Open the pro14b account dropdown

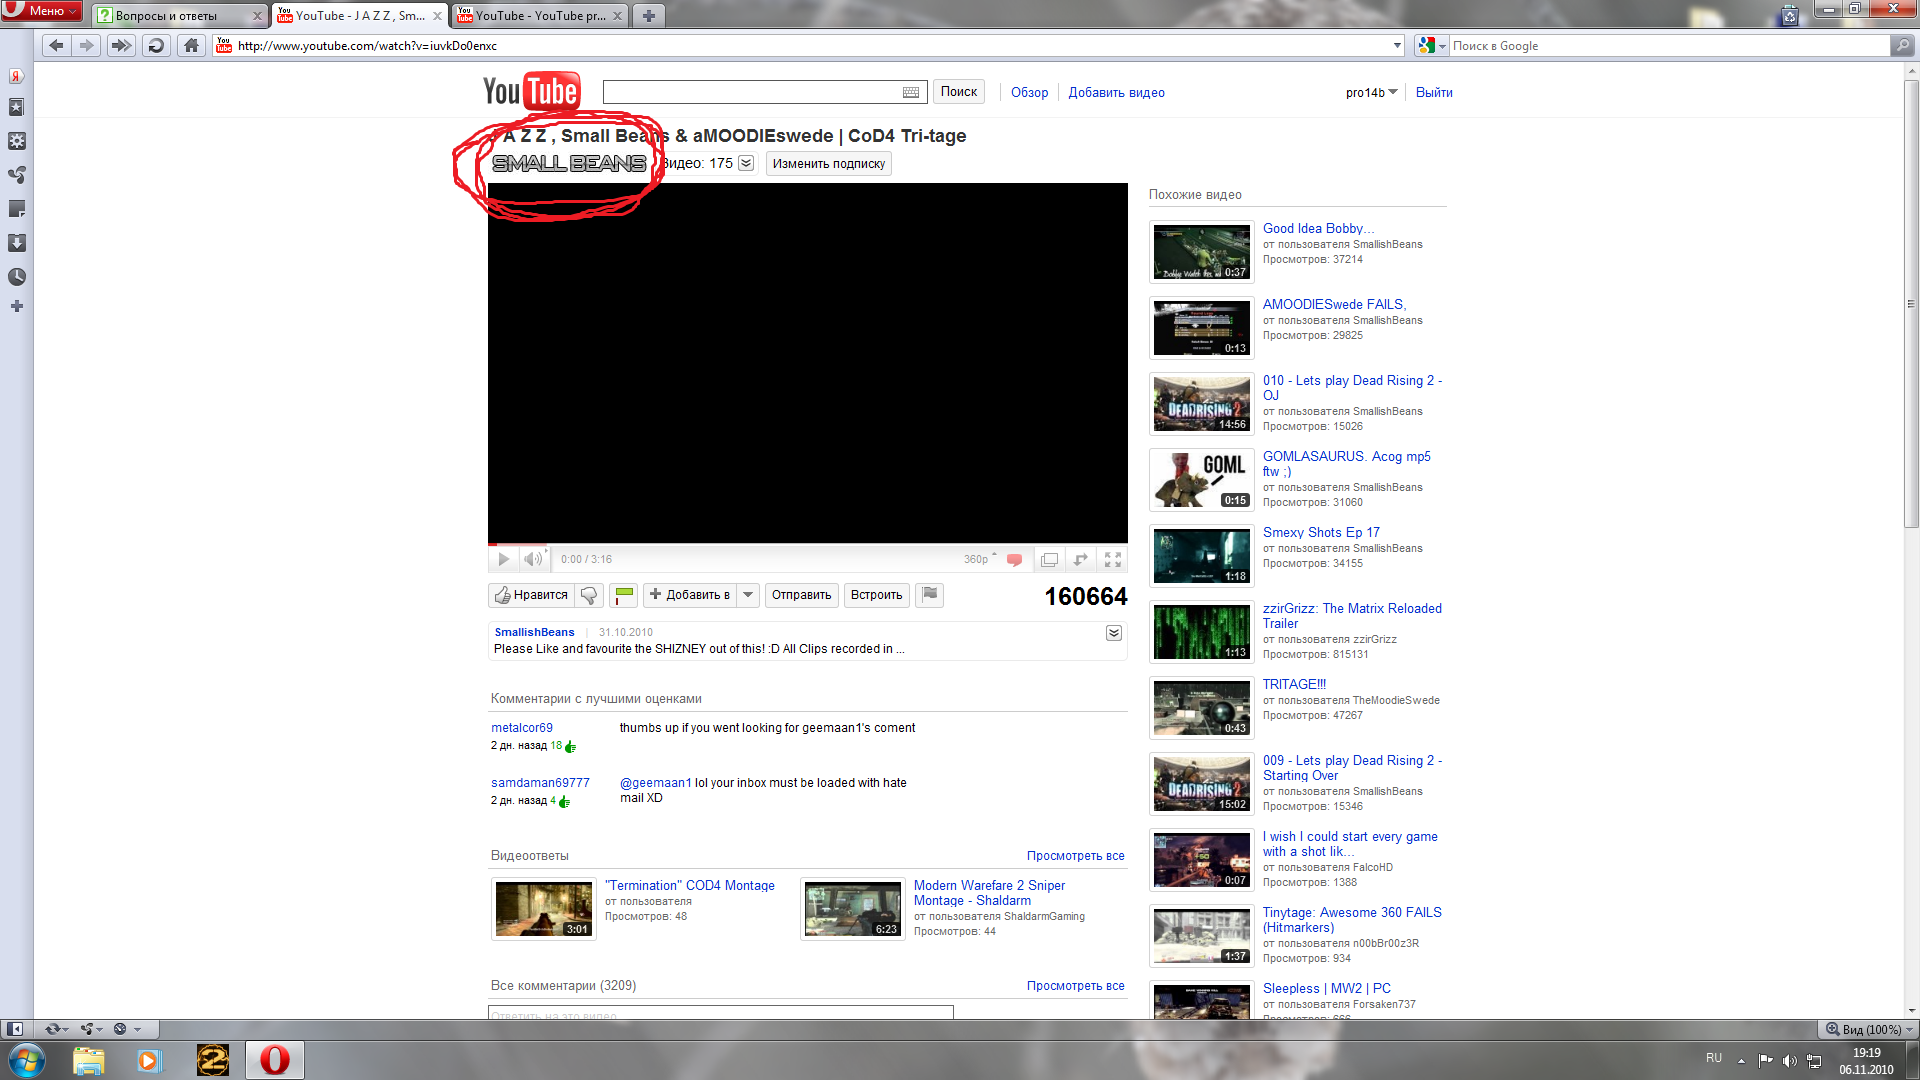pyautogui.click(x=1371, y=93)
